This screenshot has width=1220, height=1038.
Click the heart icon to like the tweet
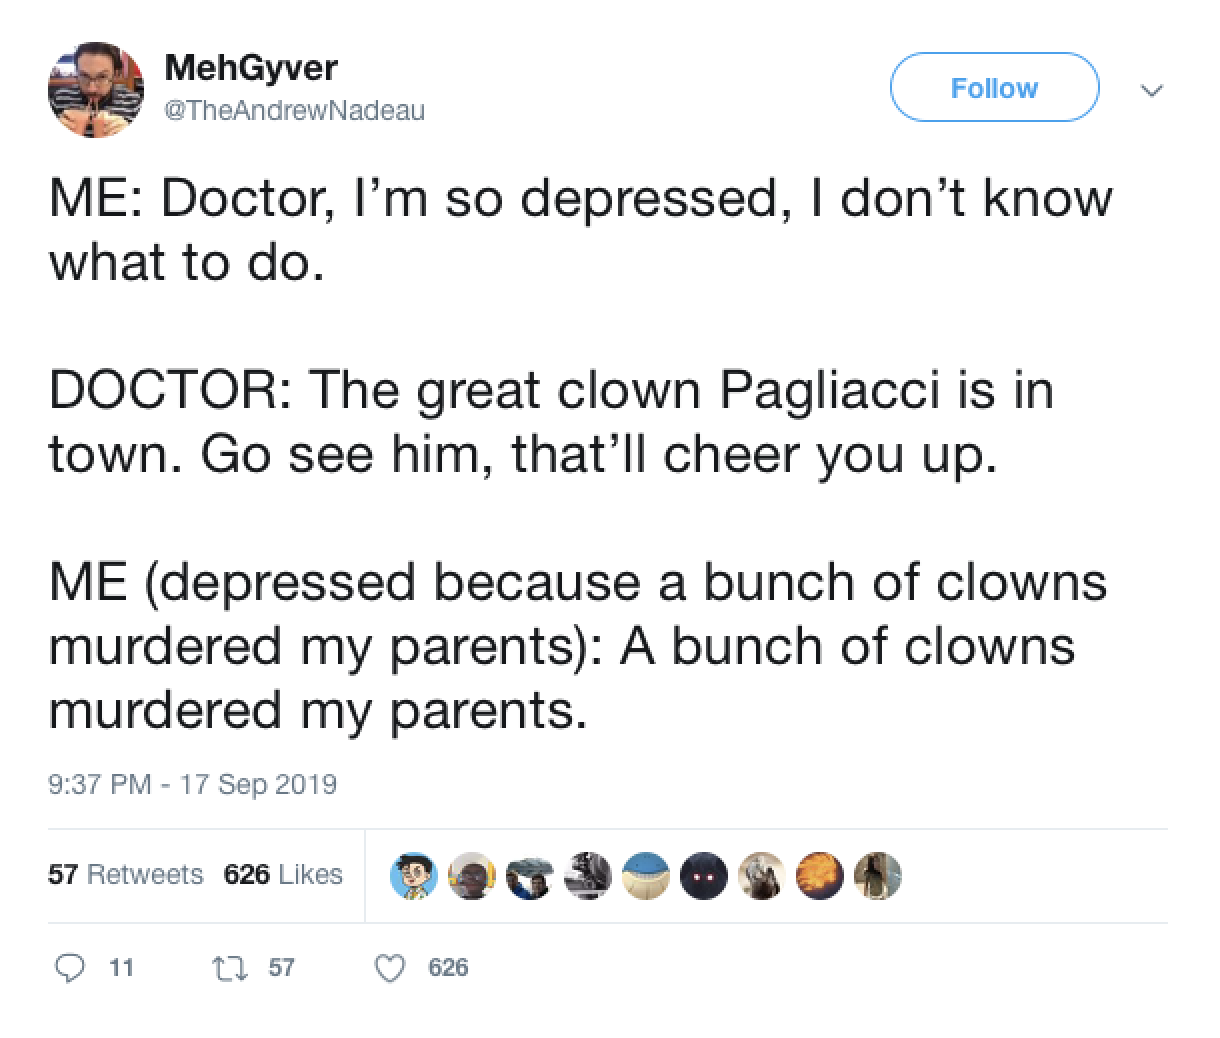point(390,968)
